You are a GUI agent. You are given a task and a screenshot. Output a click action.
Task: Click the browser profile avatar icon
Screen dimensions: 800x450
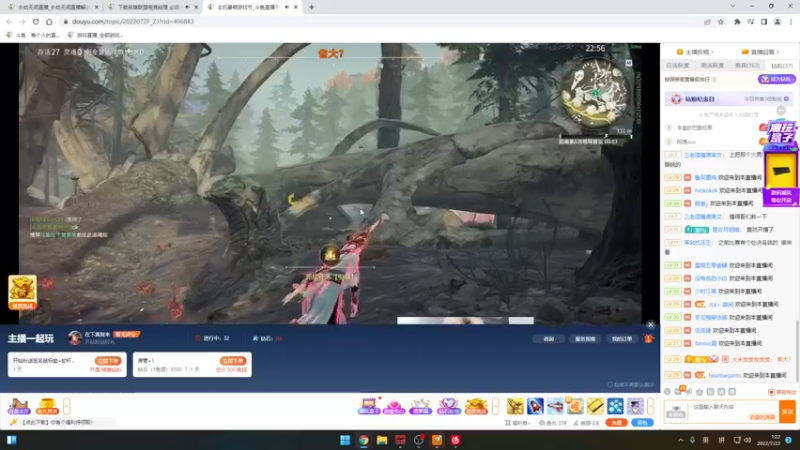pyautogui.click(x=777, y=22)
